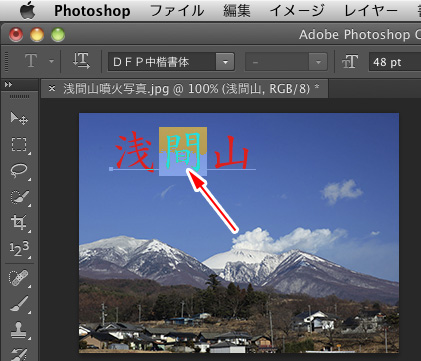Select the 浅間山噴火写真.jpg document tab
The height and width of the screenshot is (361, 421).
[x=185, y=89]
